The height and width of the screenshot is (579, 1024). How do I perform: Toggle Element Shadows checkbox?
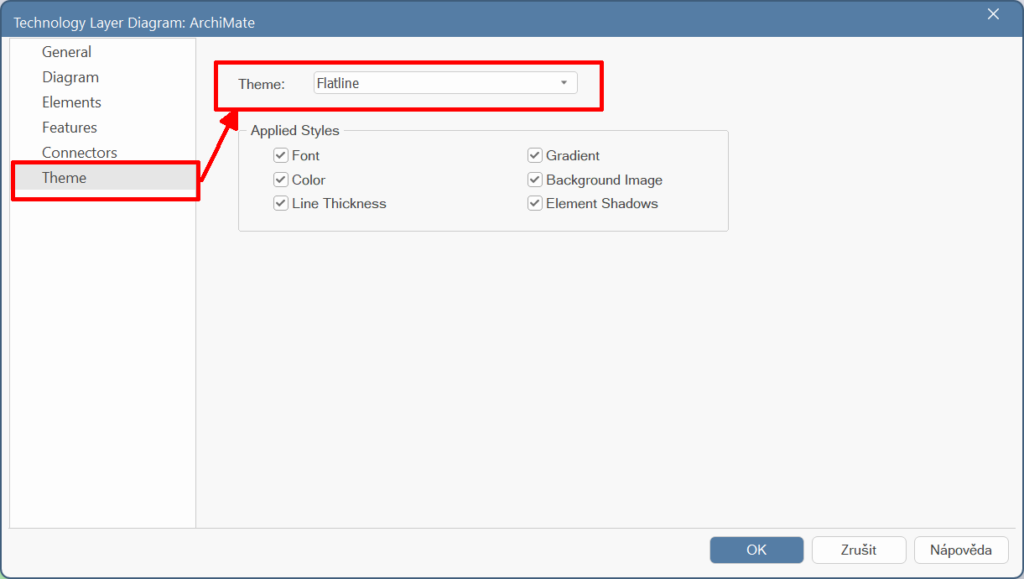pyautogui.click(x=535, y=204)
